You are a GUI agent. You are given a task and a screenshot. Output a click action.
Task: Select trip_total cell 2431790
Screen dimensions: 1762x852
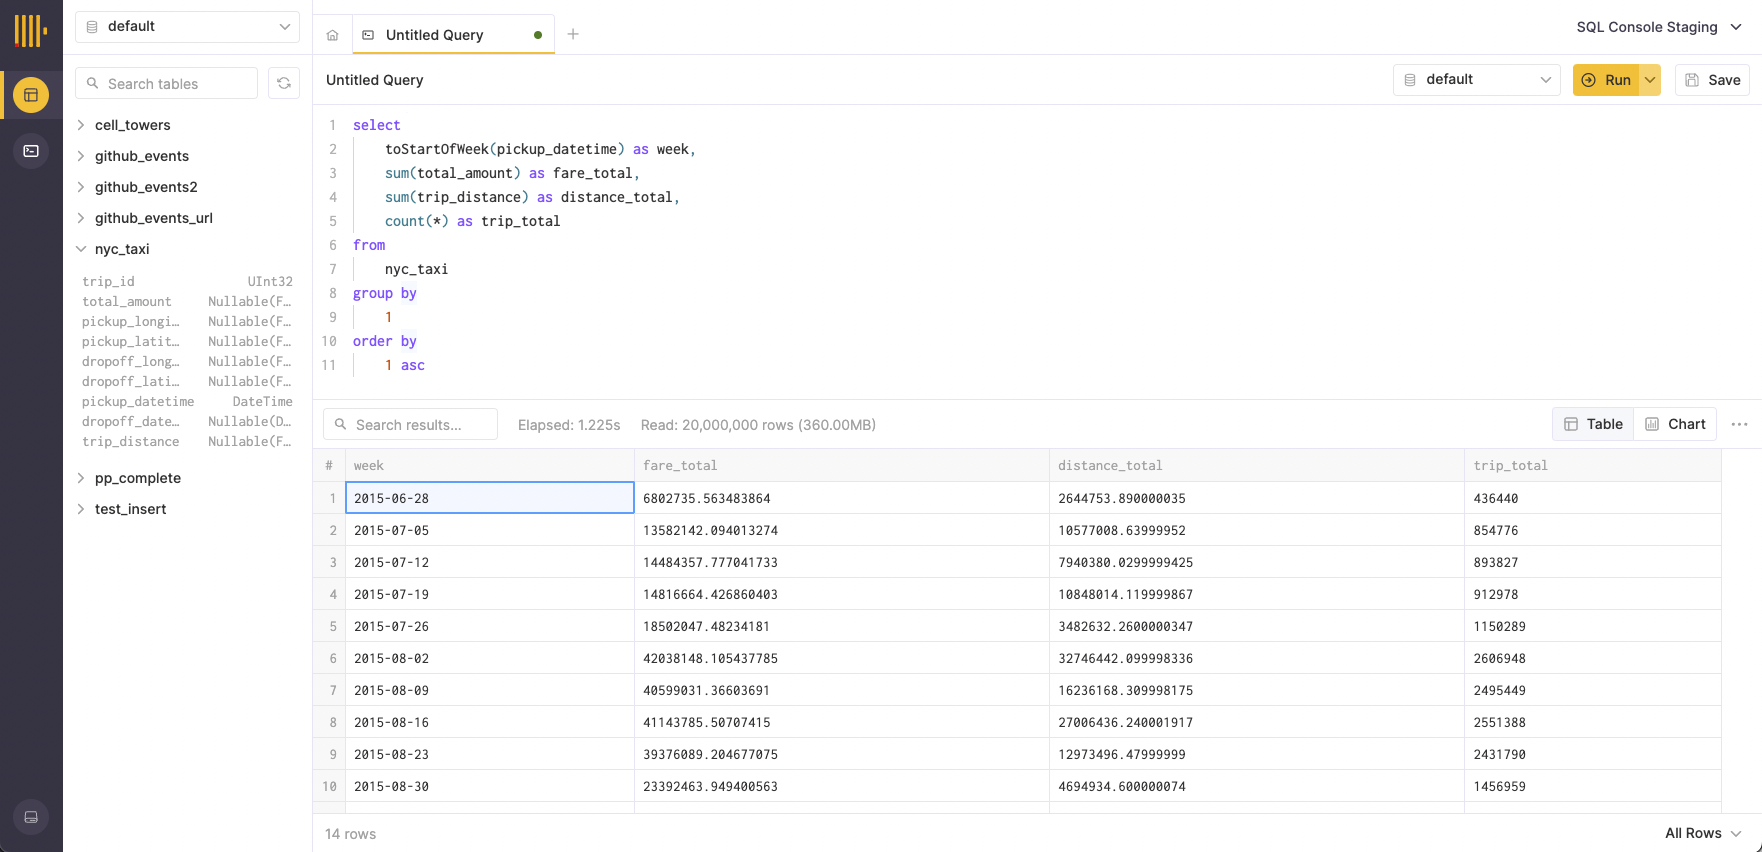(1593, 754)
